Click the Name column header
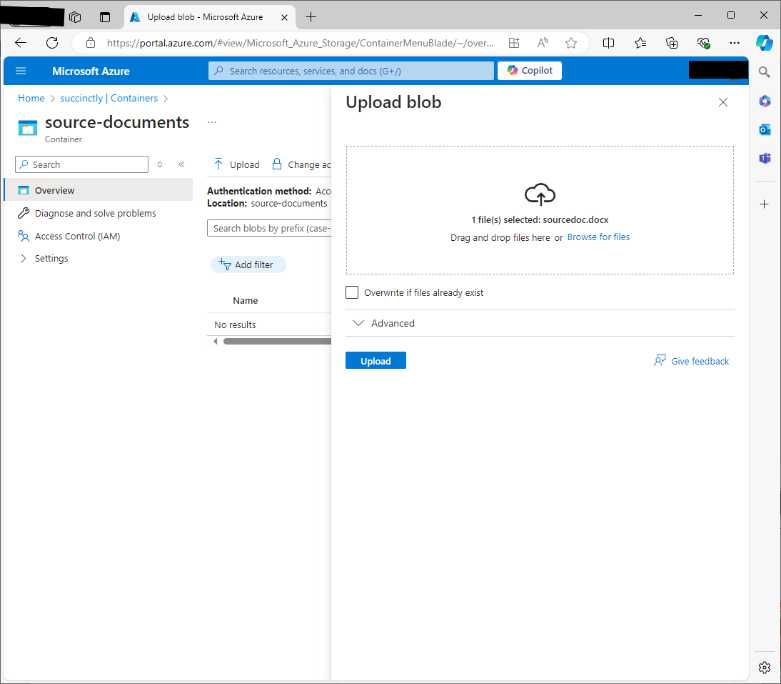The width and height of the screenshot is (781, 684). click(245, 300)
